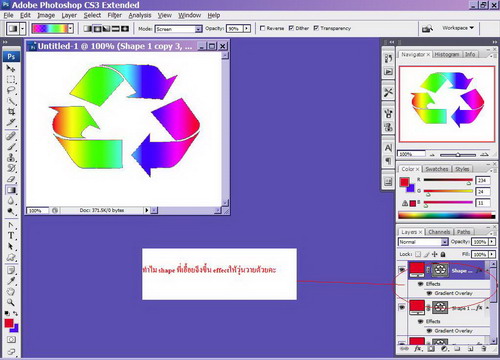Uncheck the Dither option

click(x=291, y=28)
